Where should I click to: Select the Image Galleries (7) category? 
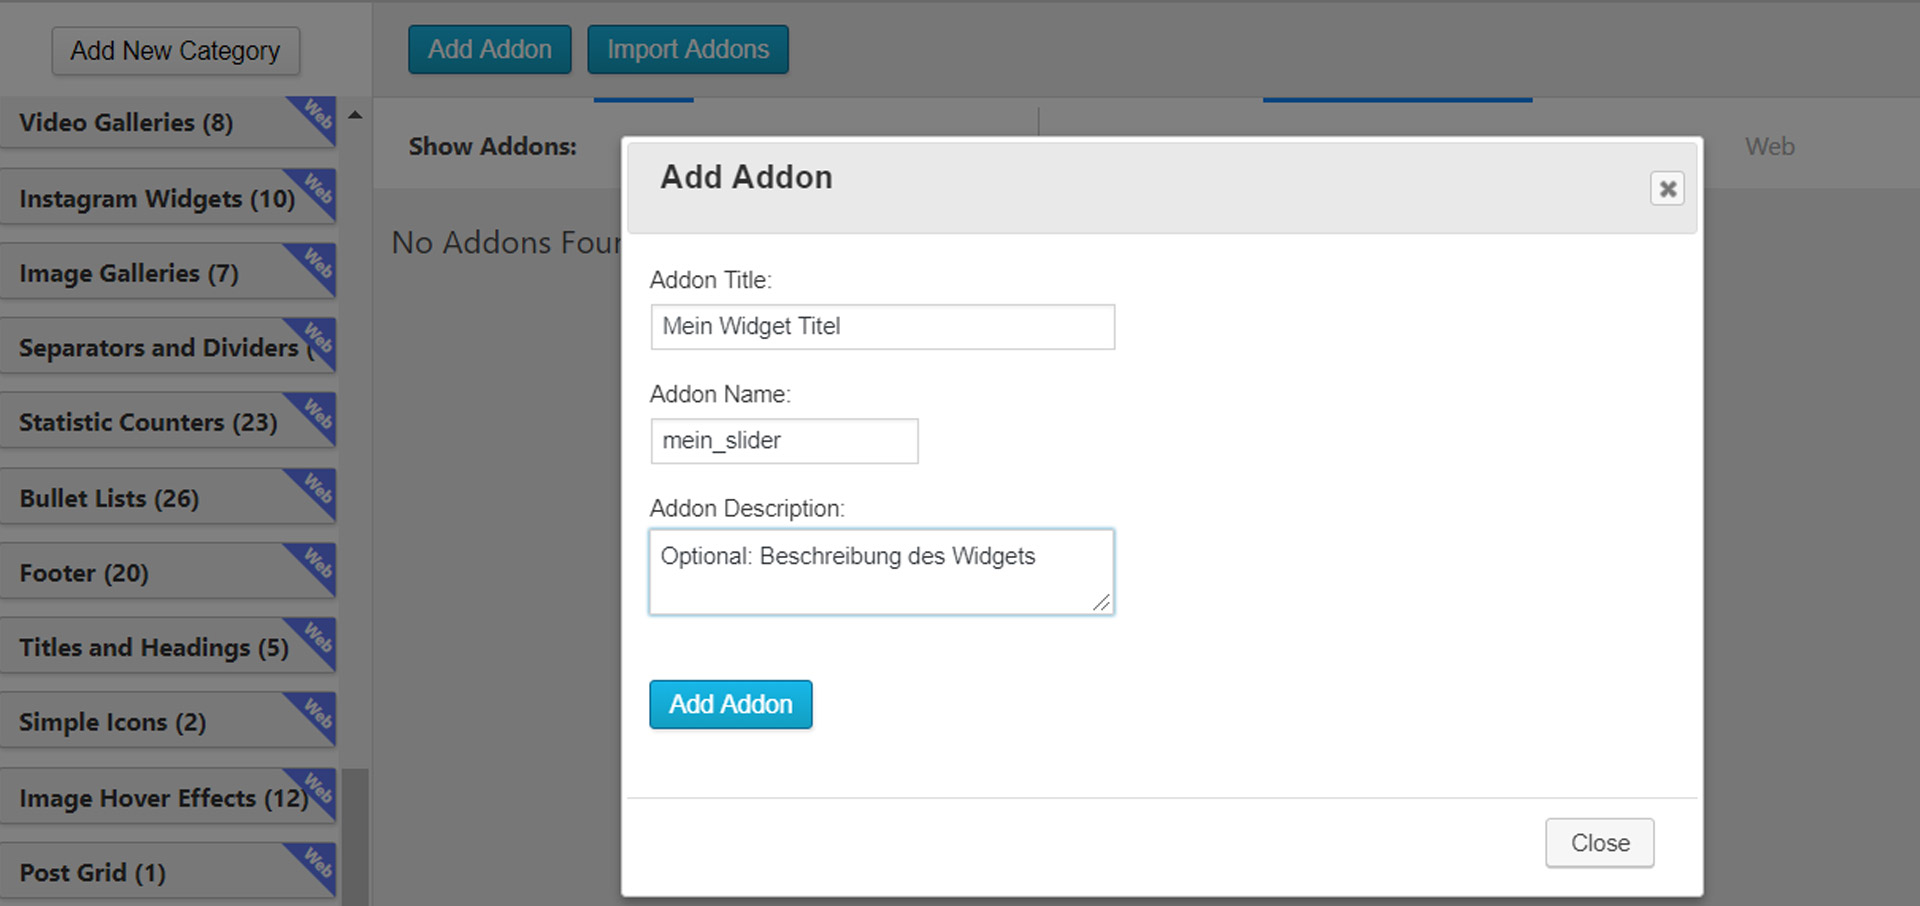(168, 273)
